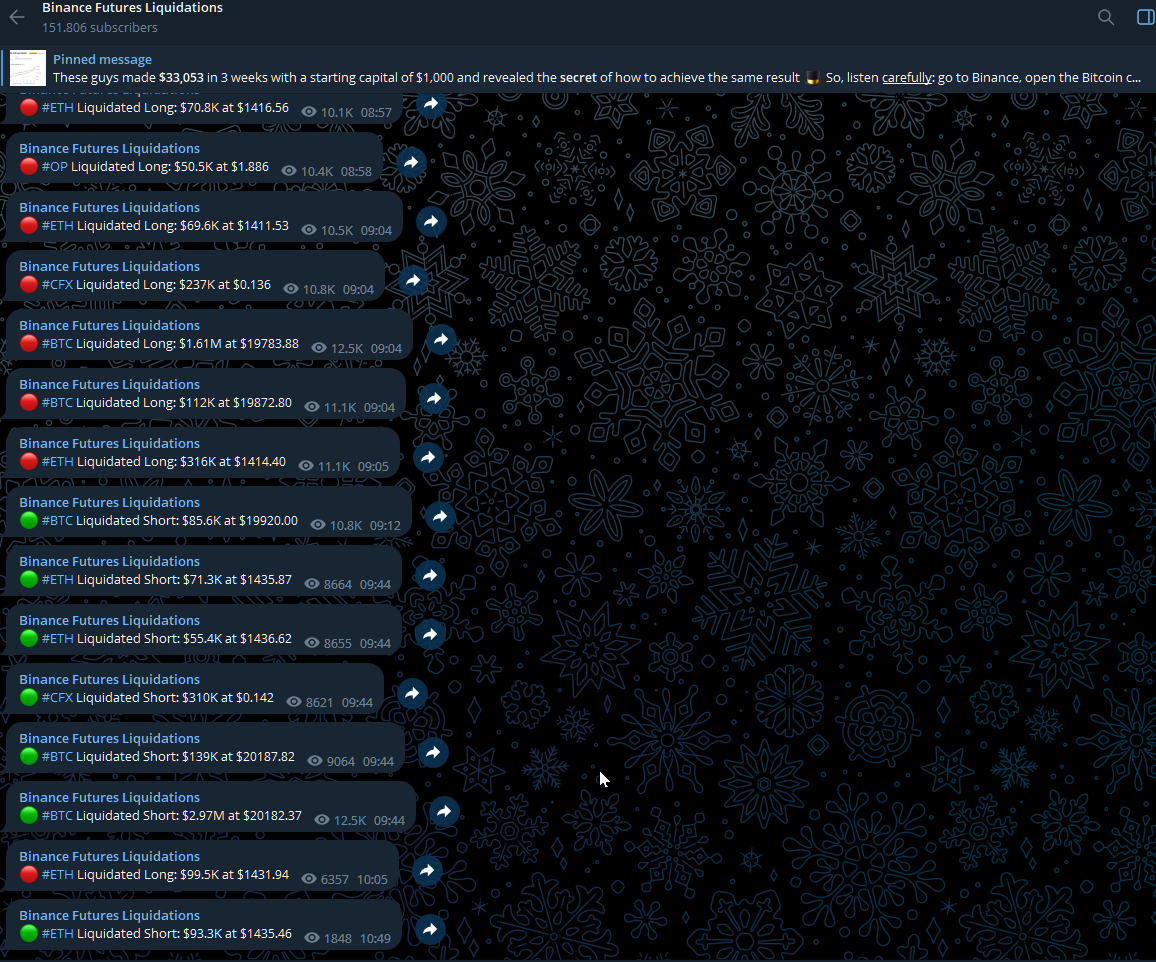Image resolution: width=1156 pixels, height=962 pixels.
Task: Open #ETH hashtag in $1411.53 message
Action: (58, 226)
